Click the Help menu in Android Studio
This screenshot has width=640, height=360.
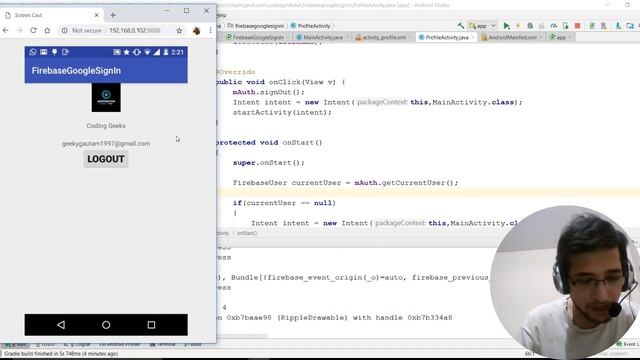coord(221,15)
